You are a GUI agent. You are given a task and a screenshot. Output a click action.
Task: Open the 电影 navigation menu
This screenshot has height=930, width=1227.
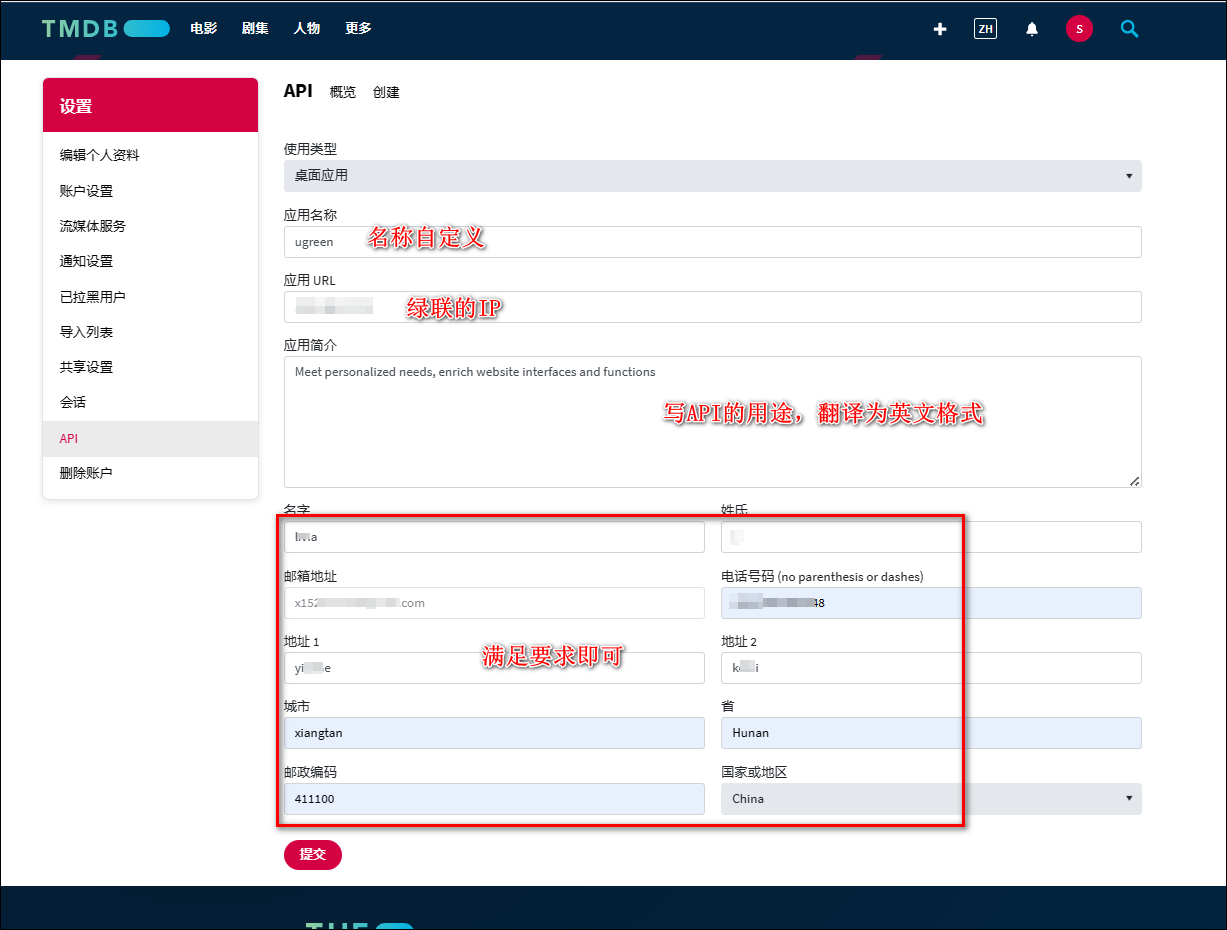point(204,29)
